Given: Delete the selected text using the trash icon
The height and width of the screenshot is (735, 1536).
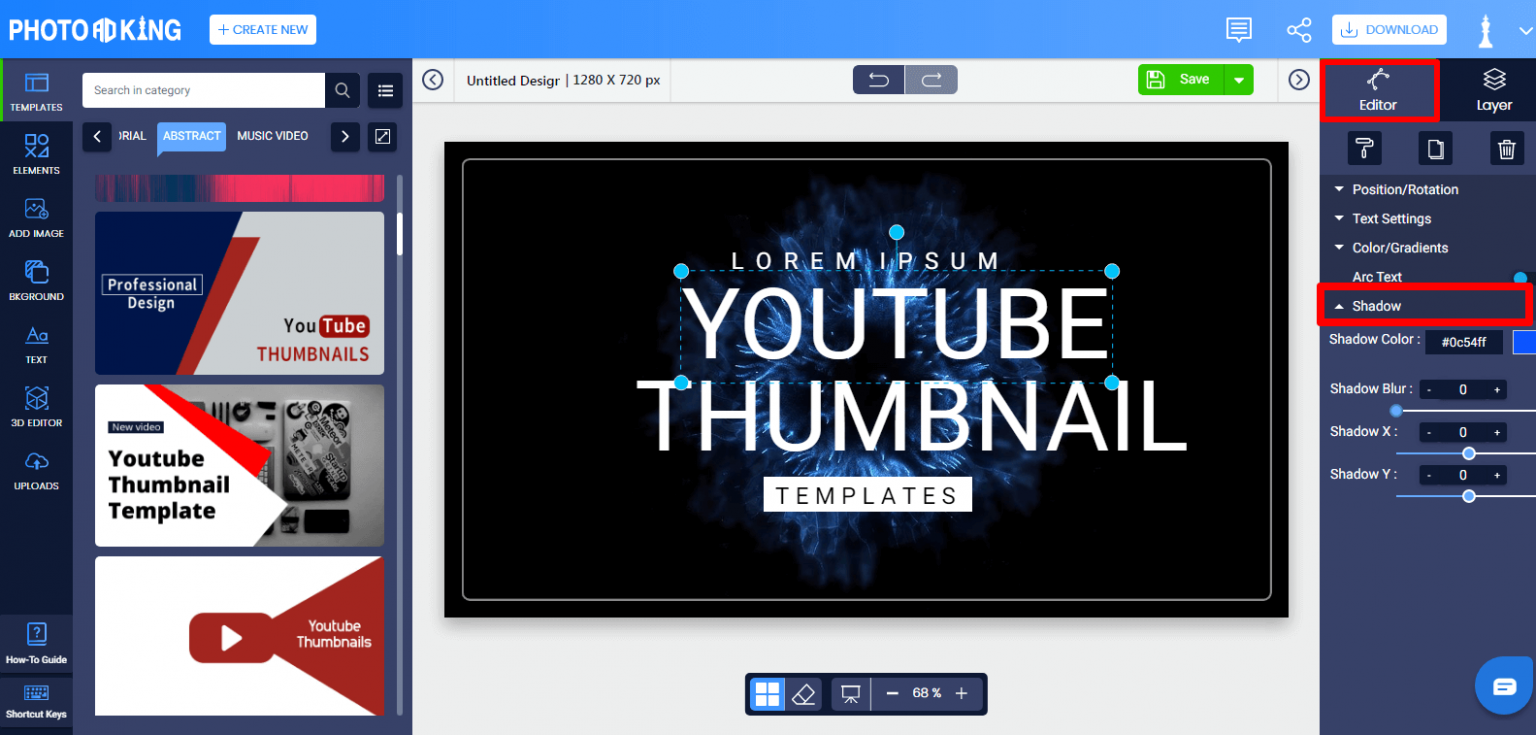Looking at the screenshot, I should pyautogui.click(x=1507, y=148).
